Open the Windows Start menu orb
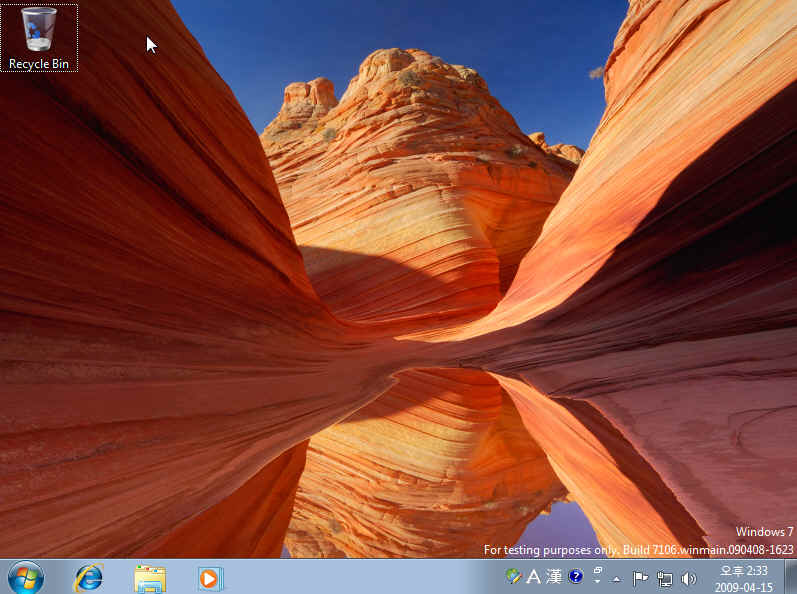The image size is (797, 594). (26, 578)
